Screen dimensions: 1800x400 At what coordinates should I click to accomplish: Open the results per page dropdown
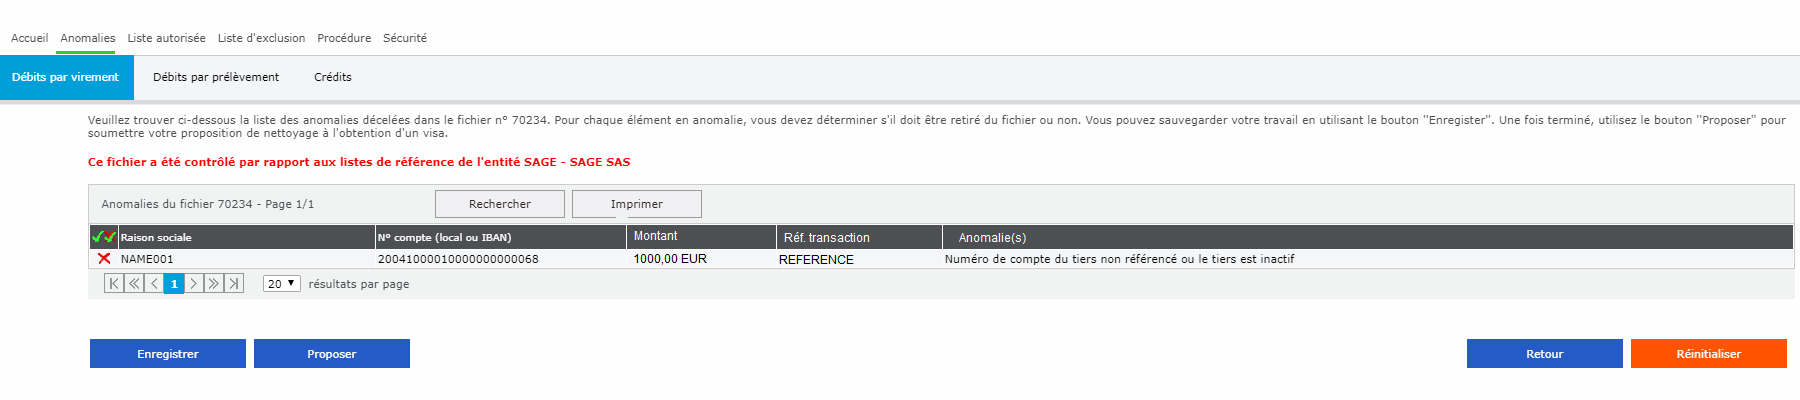click(x=281, y=284)
